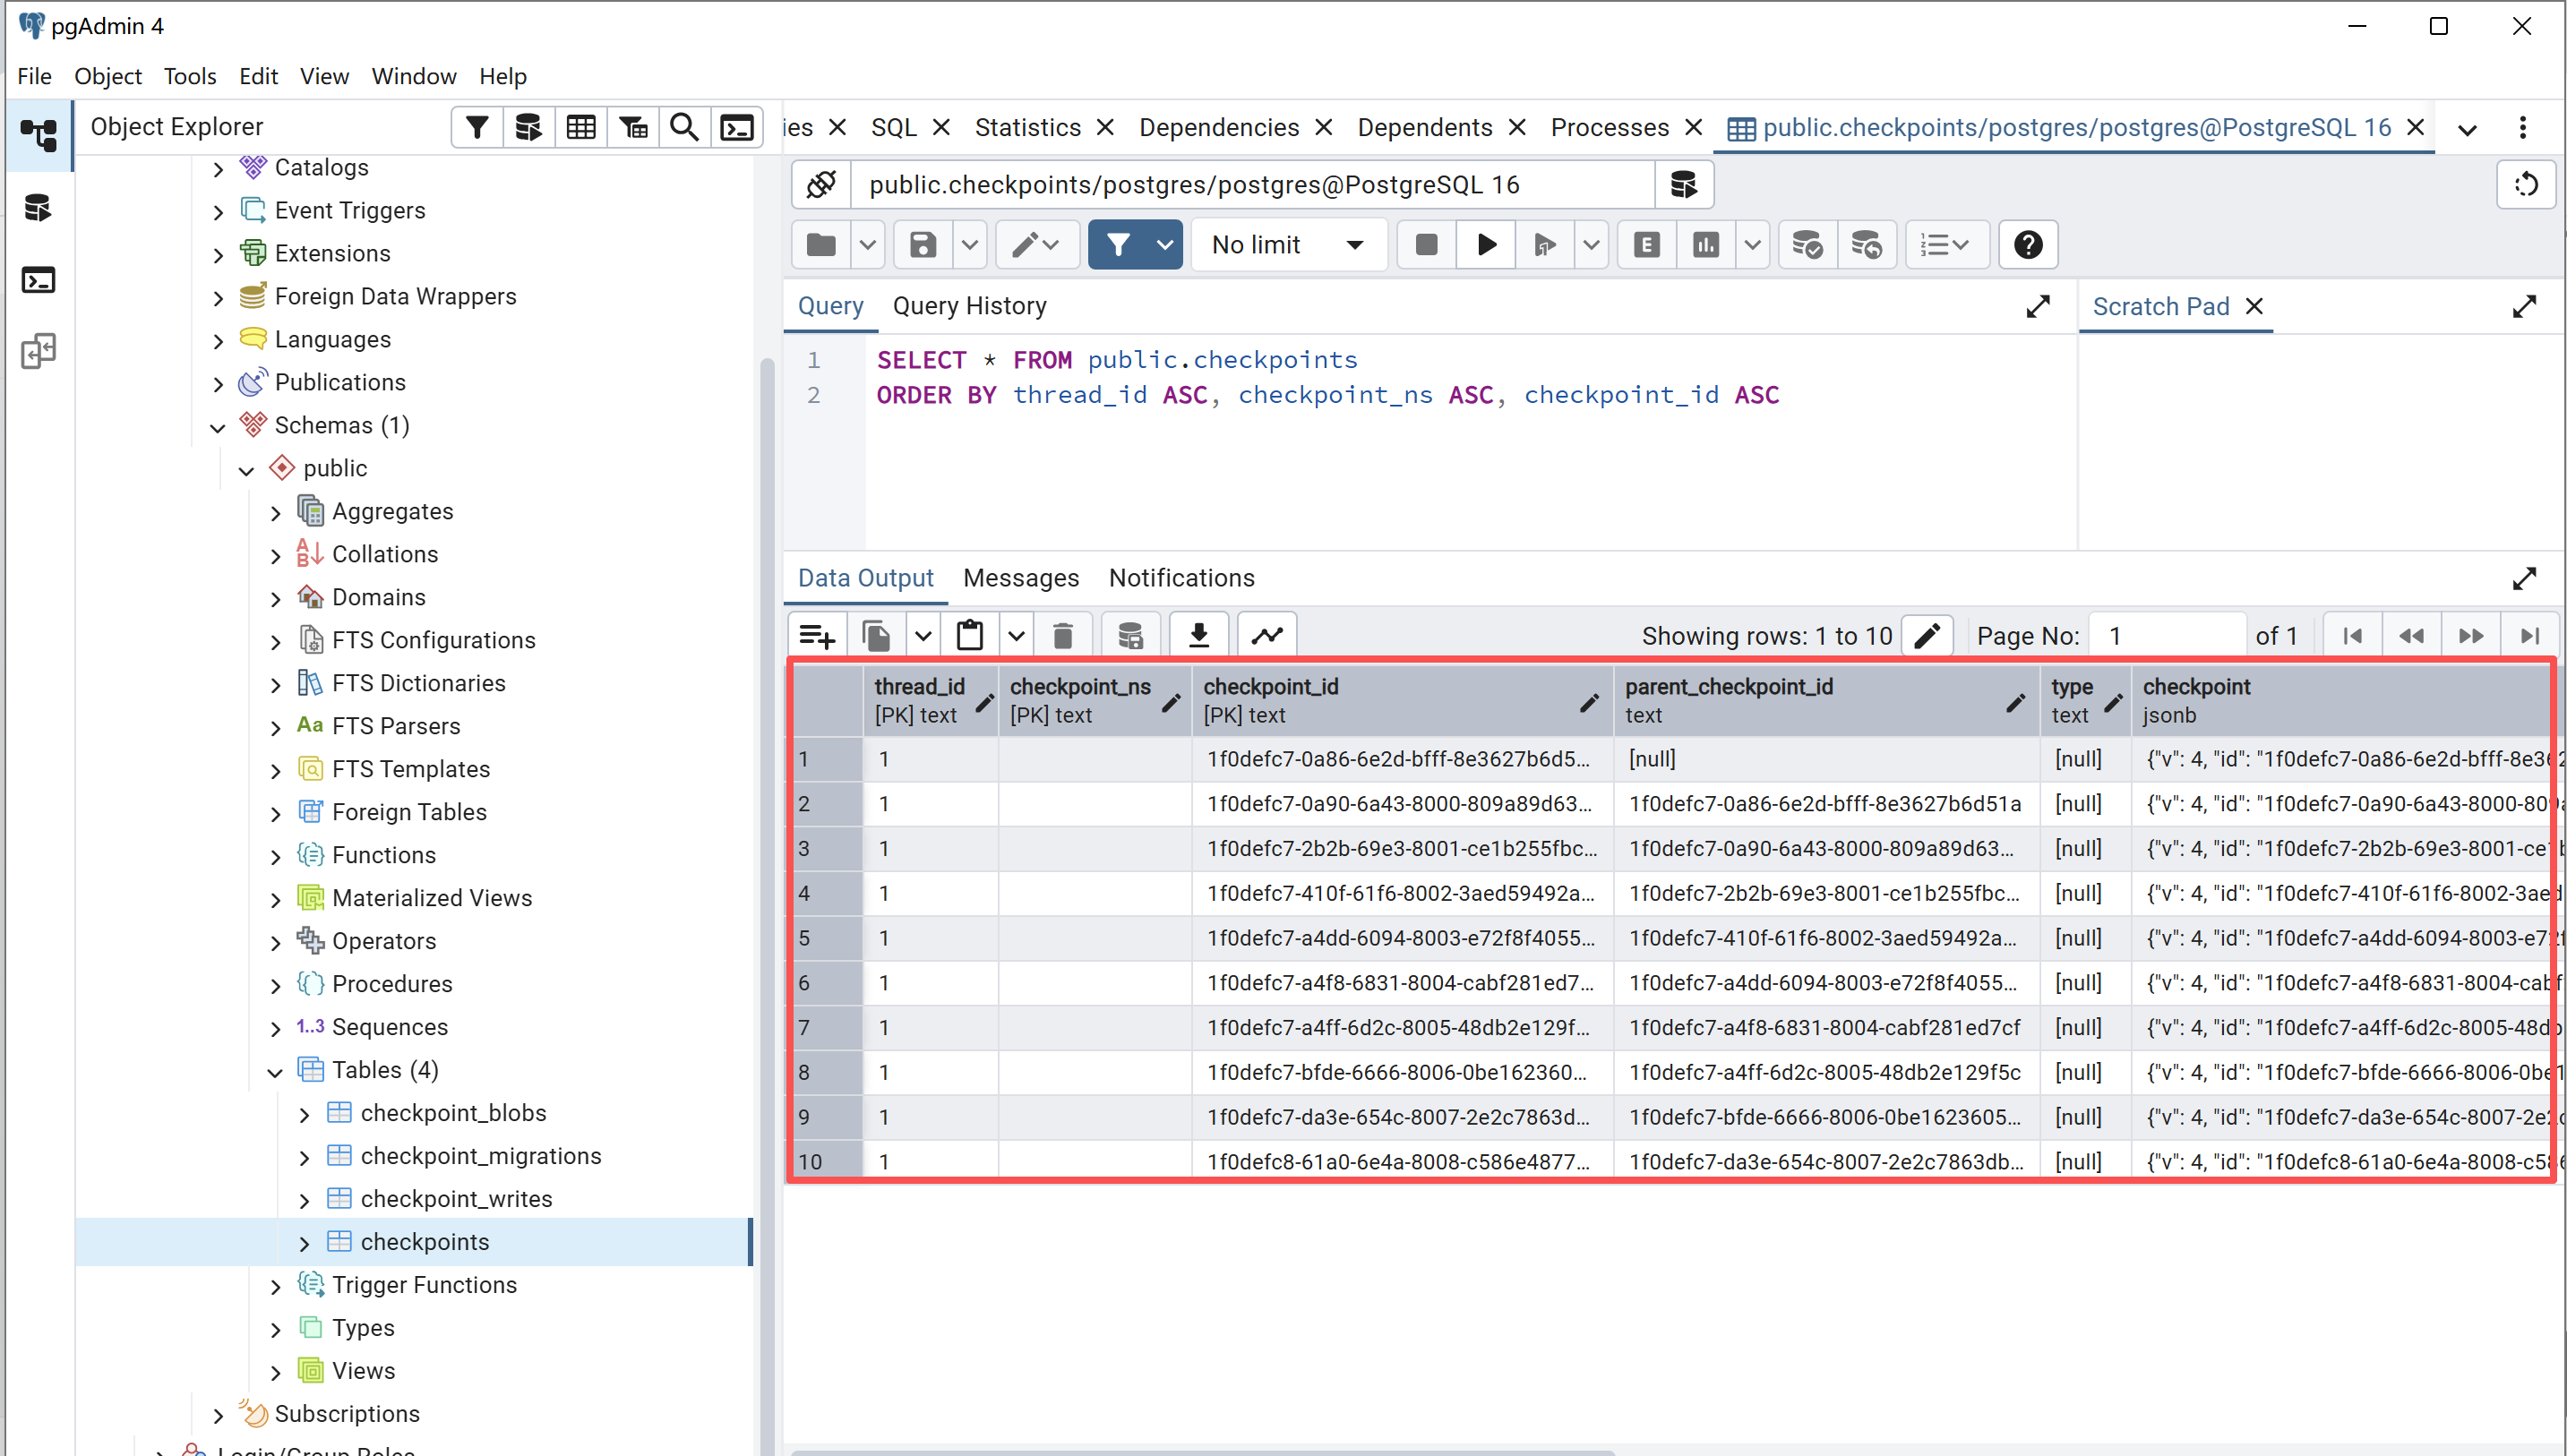Click the Download results as CSV icon
Image resolution: width=2567 pixels, height=1456 pixels.
tap(1198, 636)
